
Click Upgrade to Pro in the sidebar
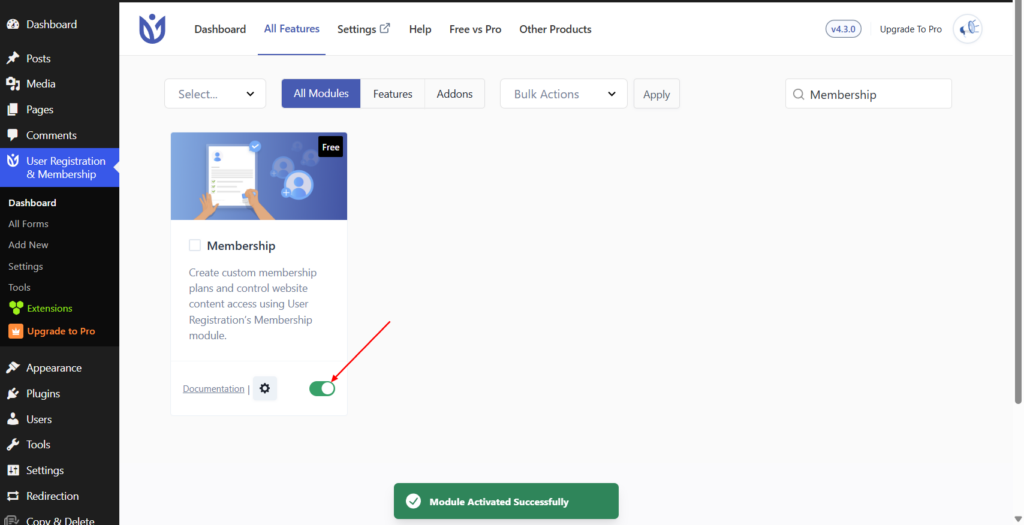click(61, 331)
